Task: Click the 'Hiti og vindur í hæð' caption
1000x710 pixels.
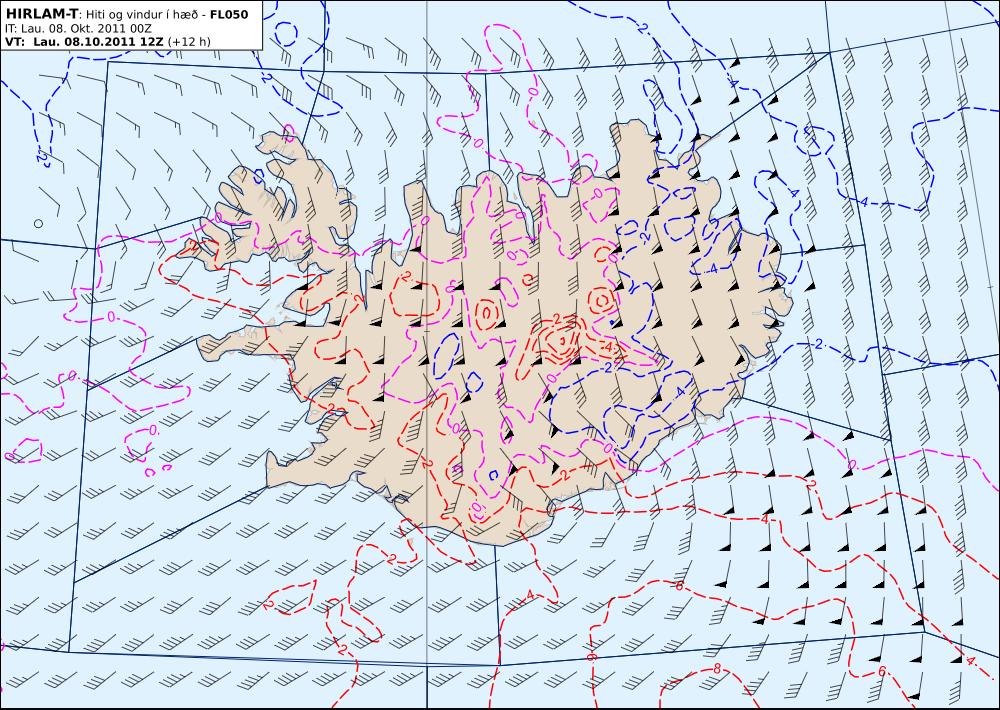Action: tap(143, 15)
